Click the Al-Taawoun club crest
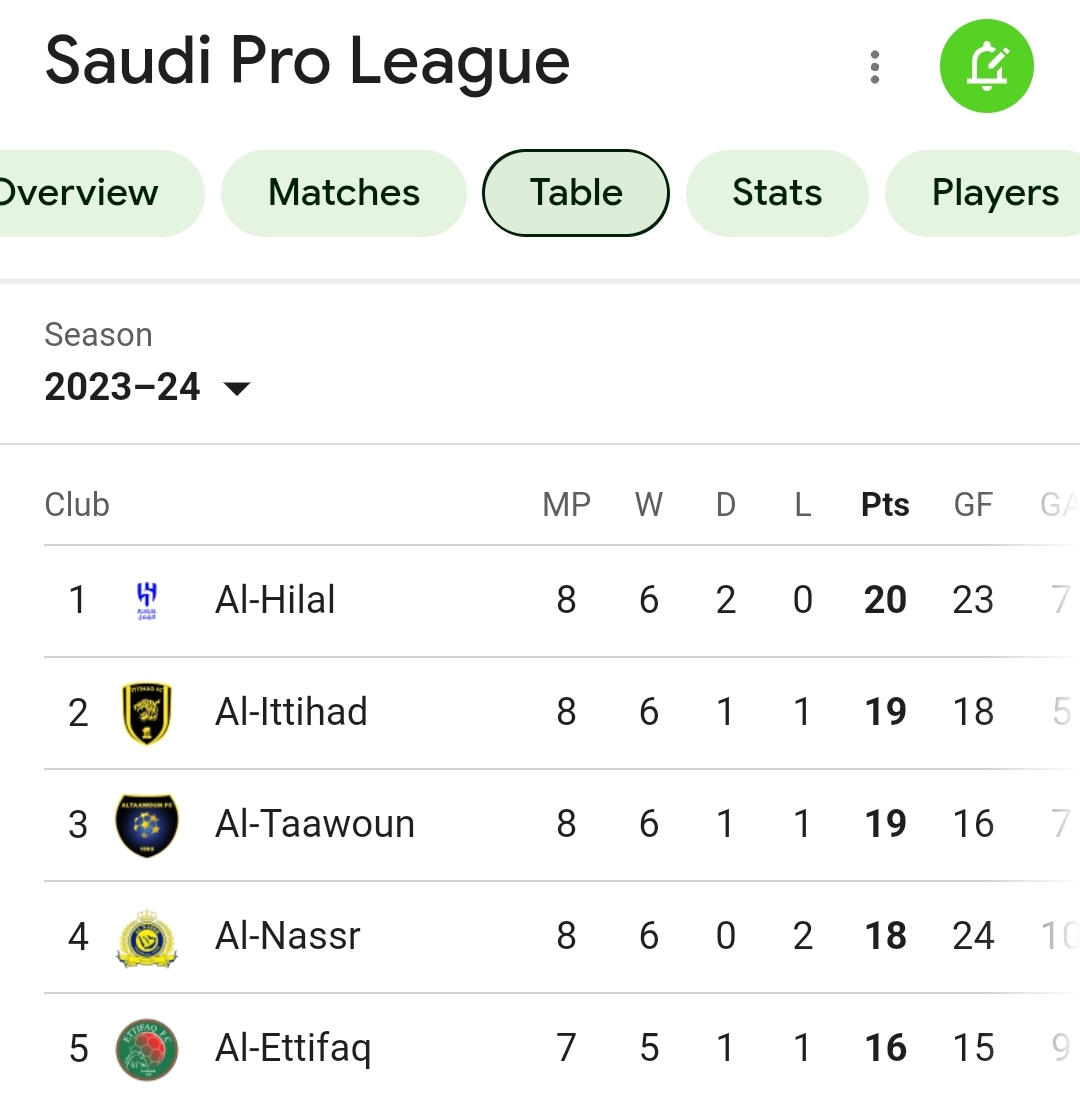The image size is (1080, 1102). tap(147, 825)
